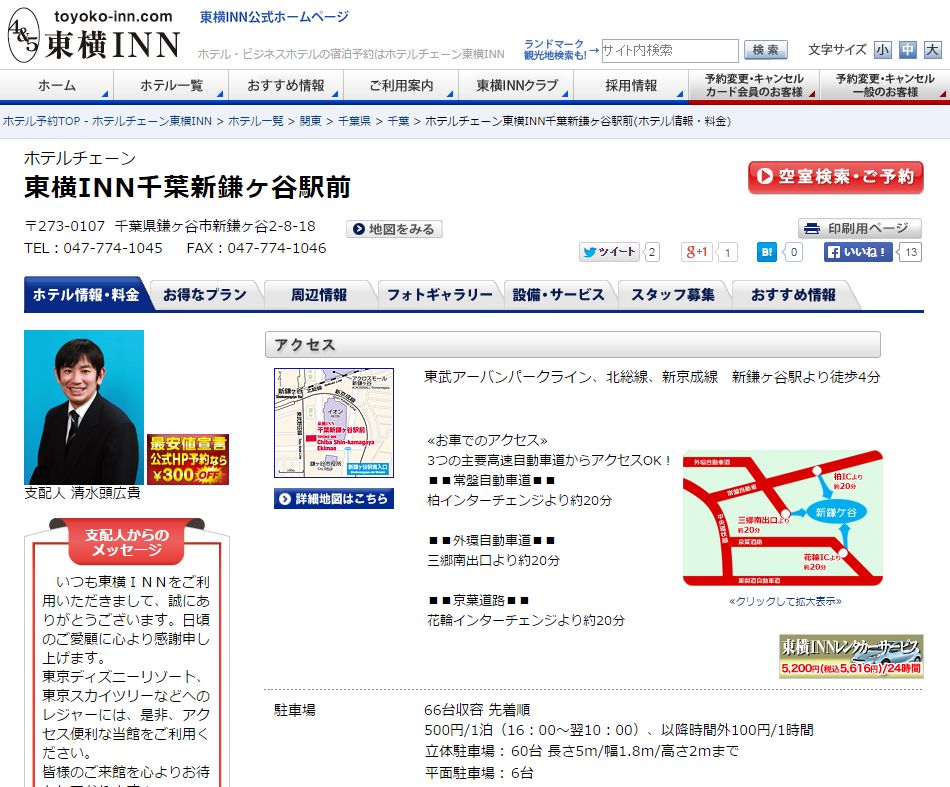Click the Facebook いいね！ button
This screenshot has width=950, height=787.
click(x=858, y=252)
